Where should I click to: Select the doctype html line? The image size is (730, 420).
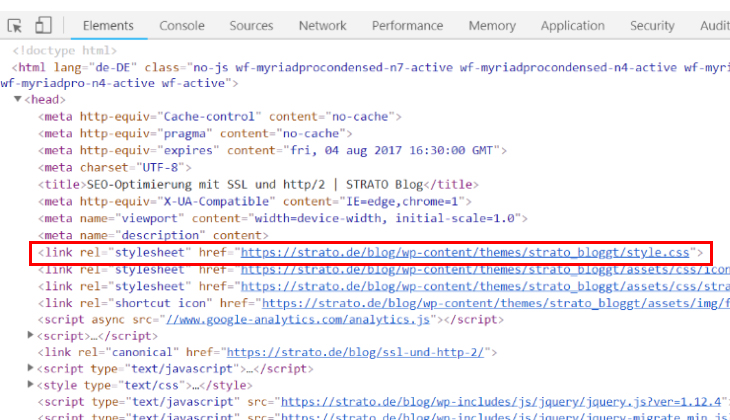[x=65, y=50]
